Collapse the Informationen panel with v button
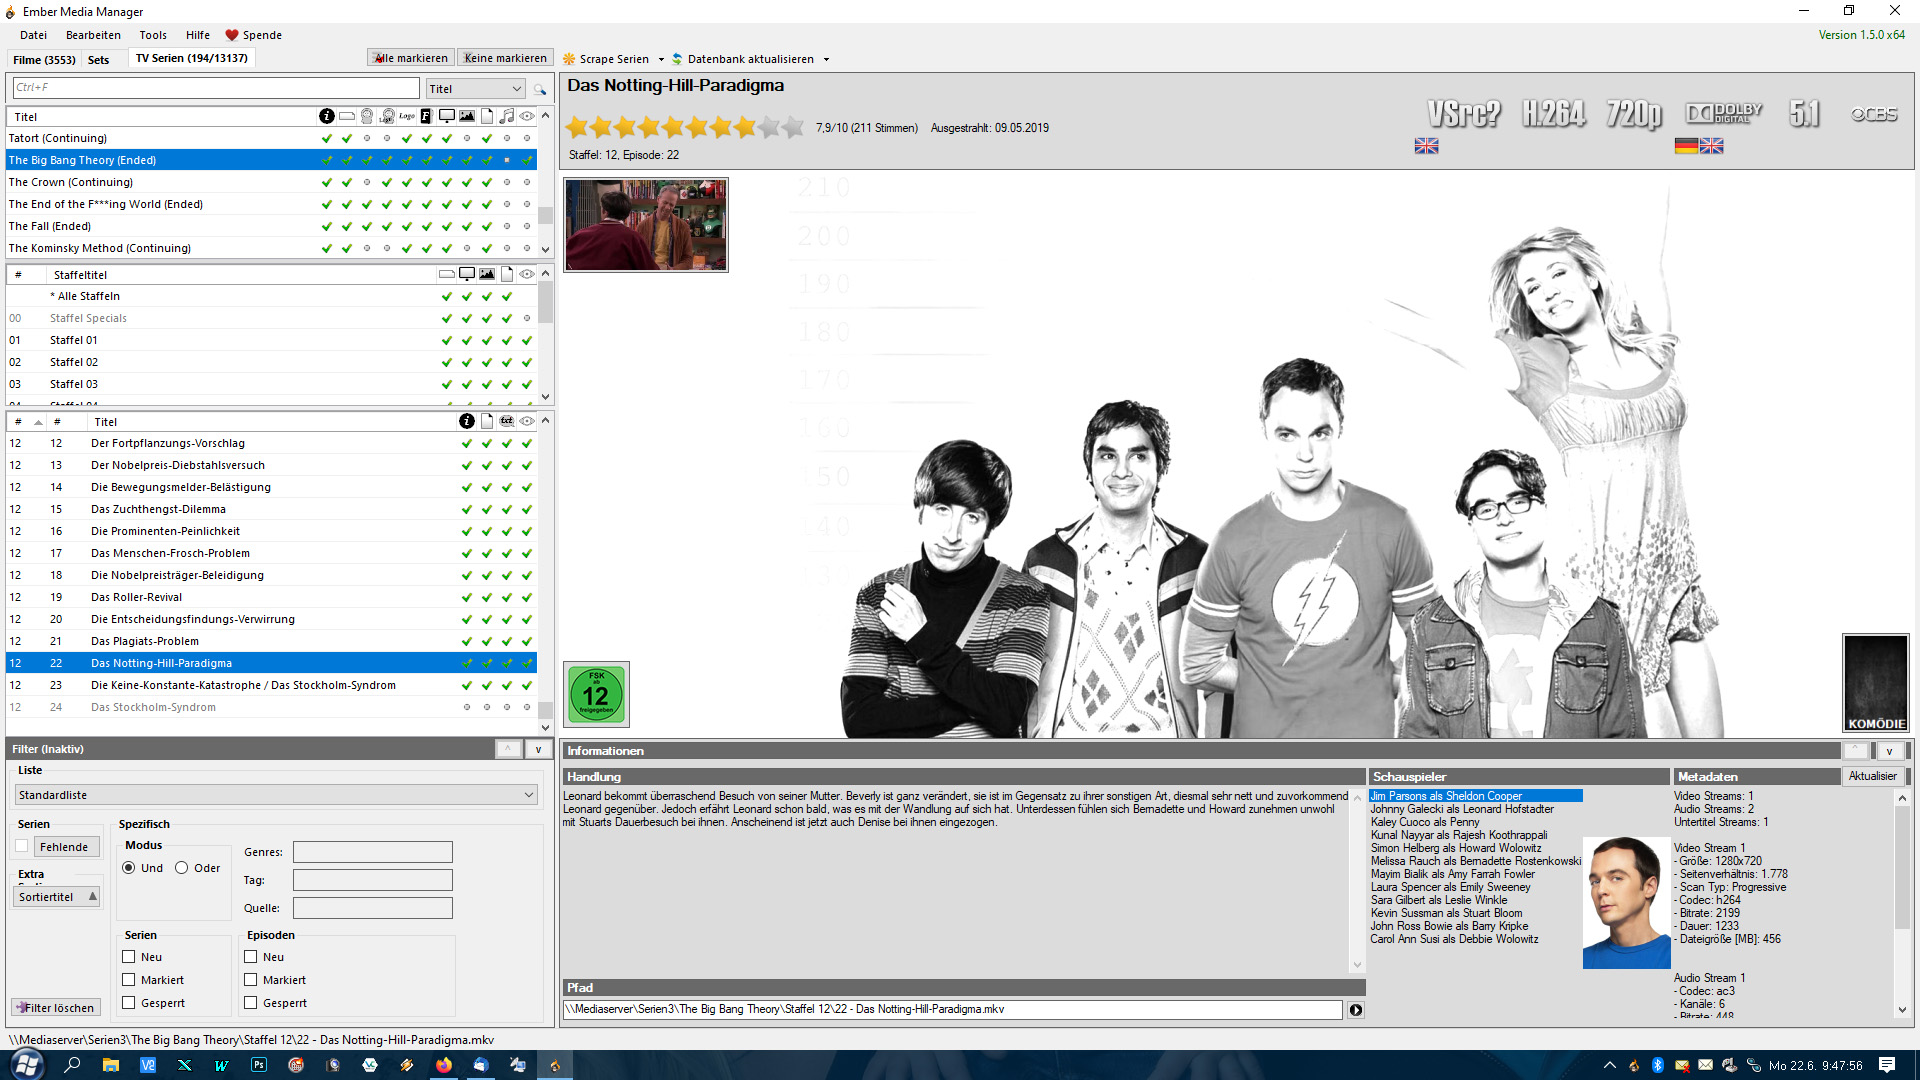1920x1080 pixels. click(x=1889, y=751)
